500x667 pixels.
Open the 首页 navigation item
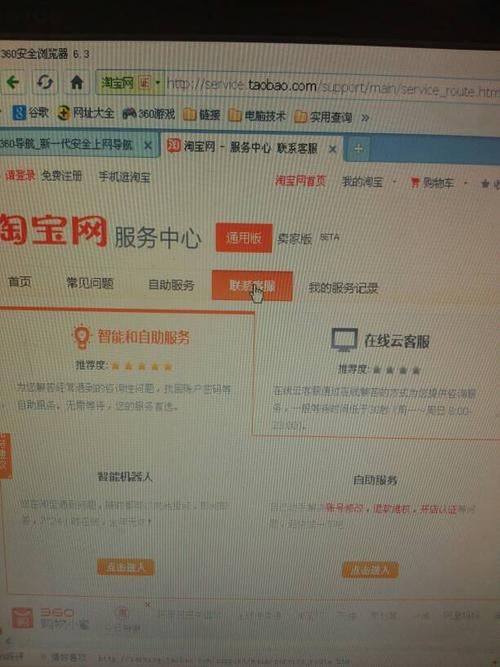point(20,282)
